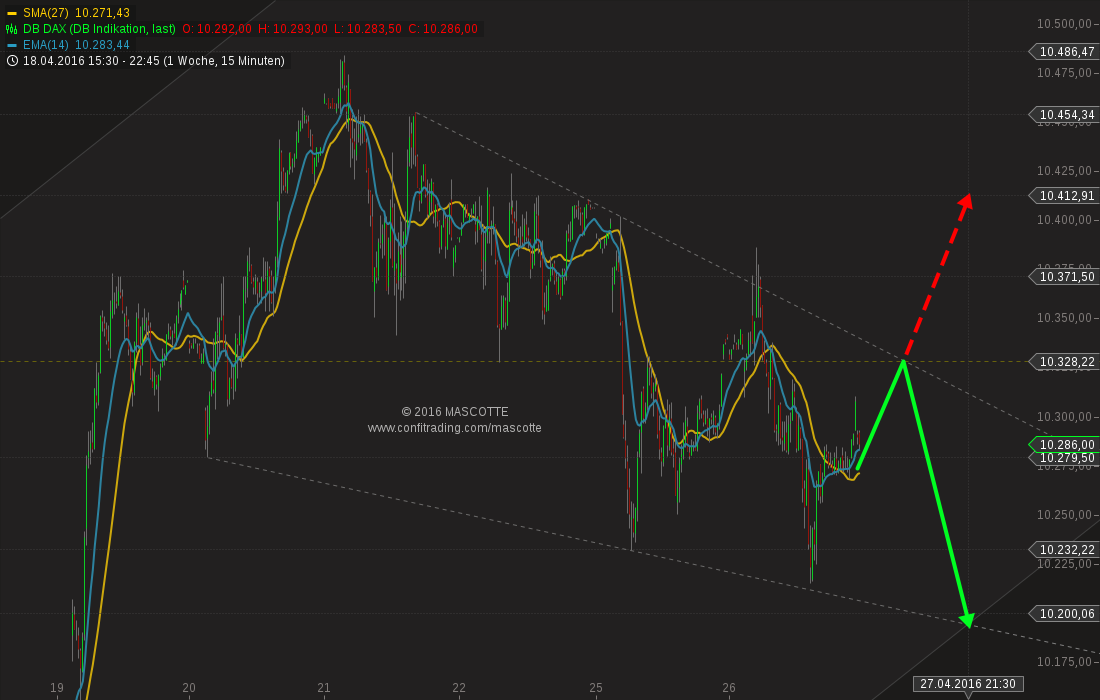Click the 10.475,00 price axis label
This screenshot has height=700, width=1100.
click(x=1064, y=73)
